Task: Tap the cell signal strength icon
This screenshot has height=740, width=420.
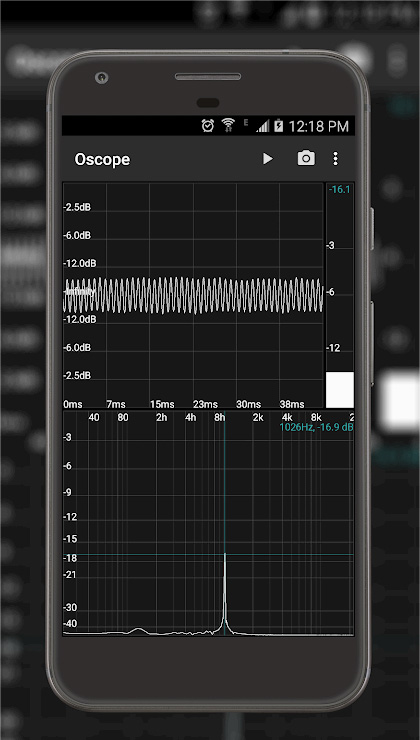Action: point(262,126)
